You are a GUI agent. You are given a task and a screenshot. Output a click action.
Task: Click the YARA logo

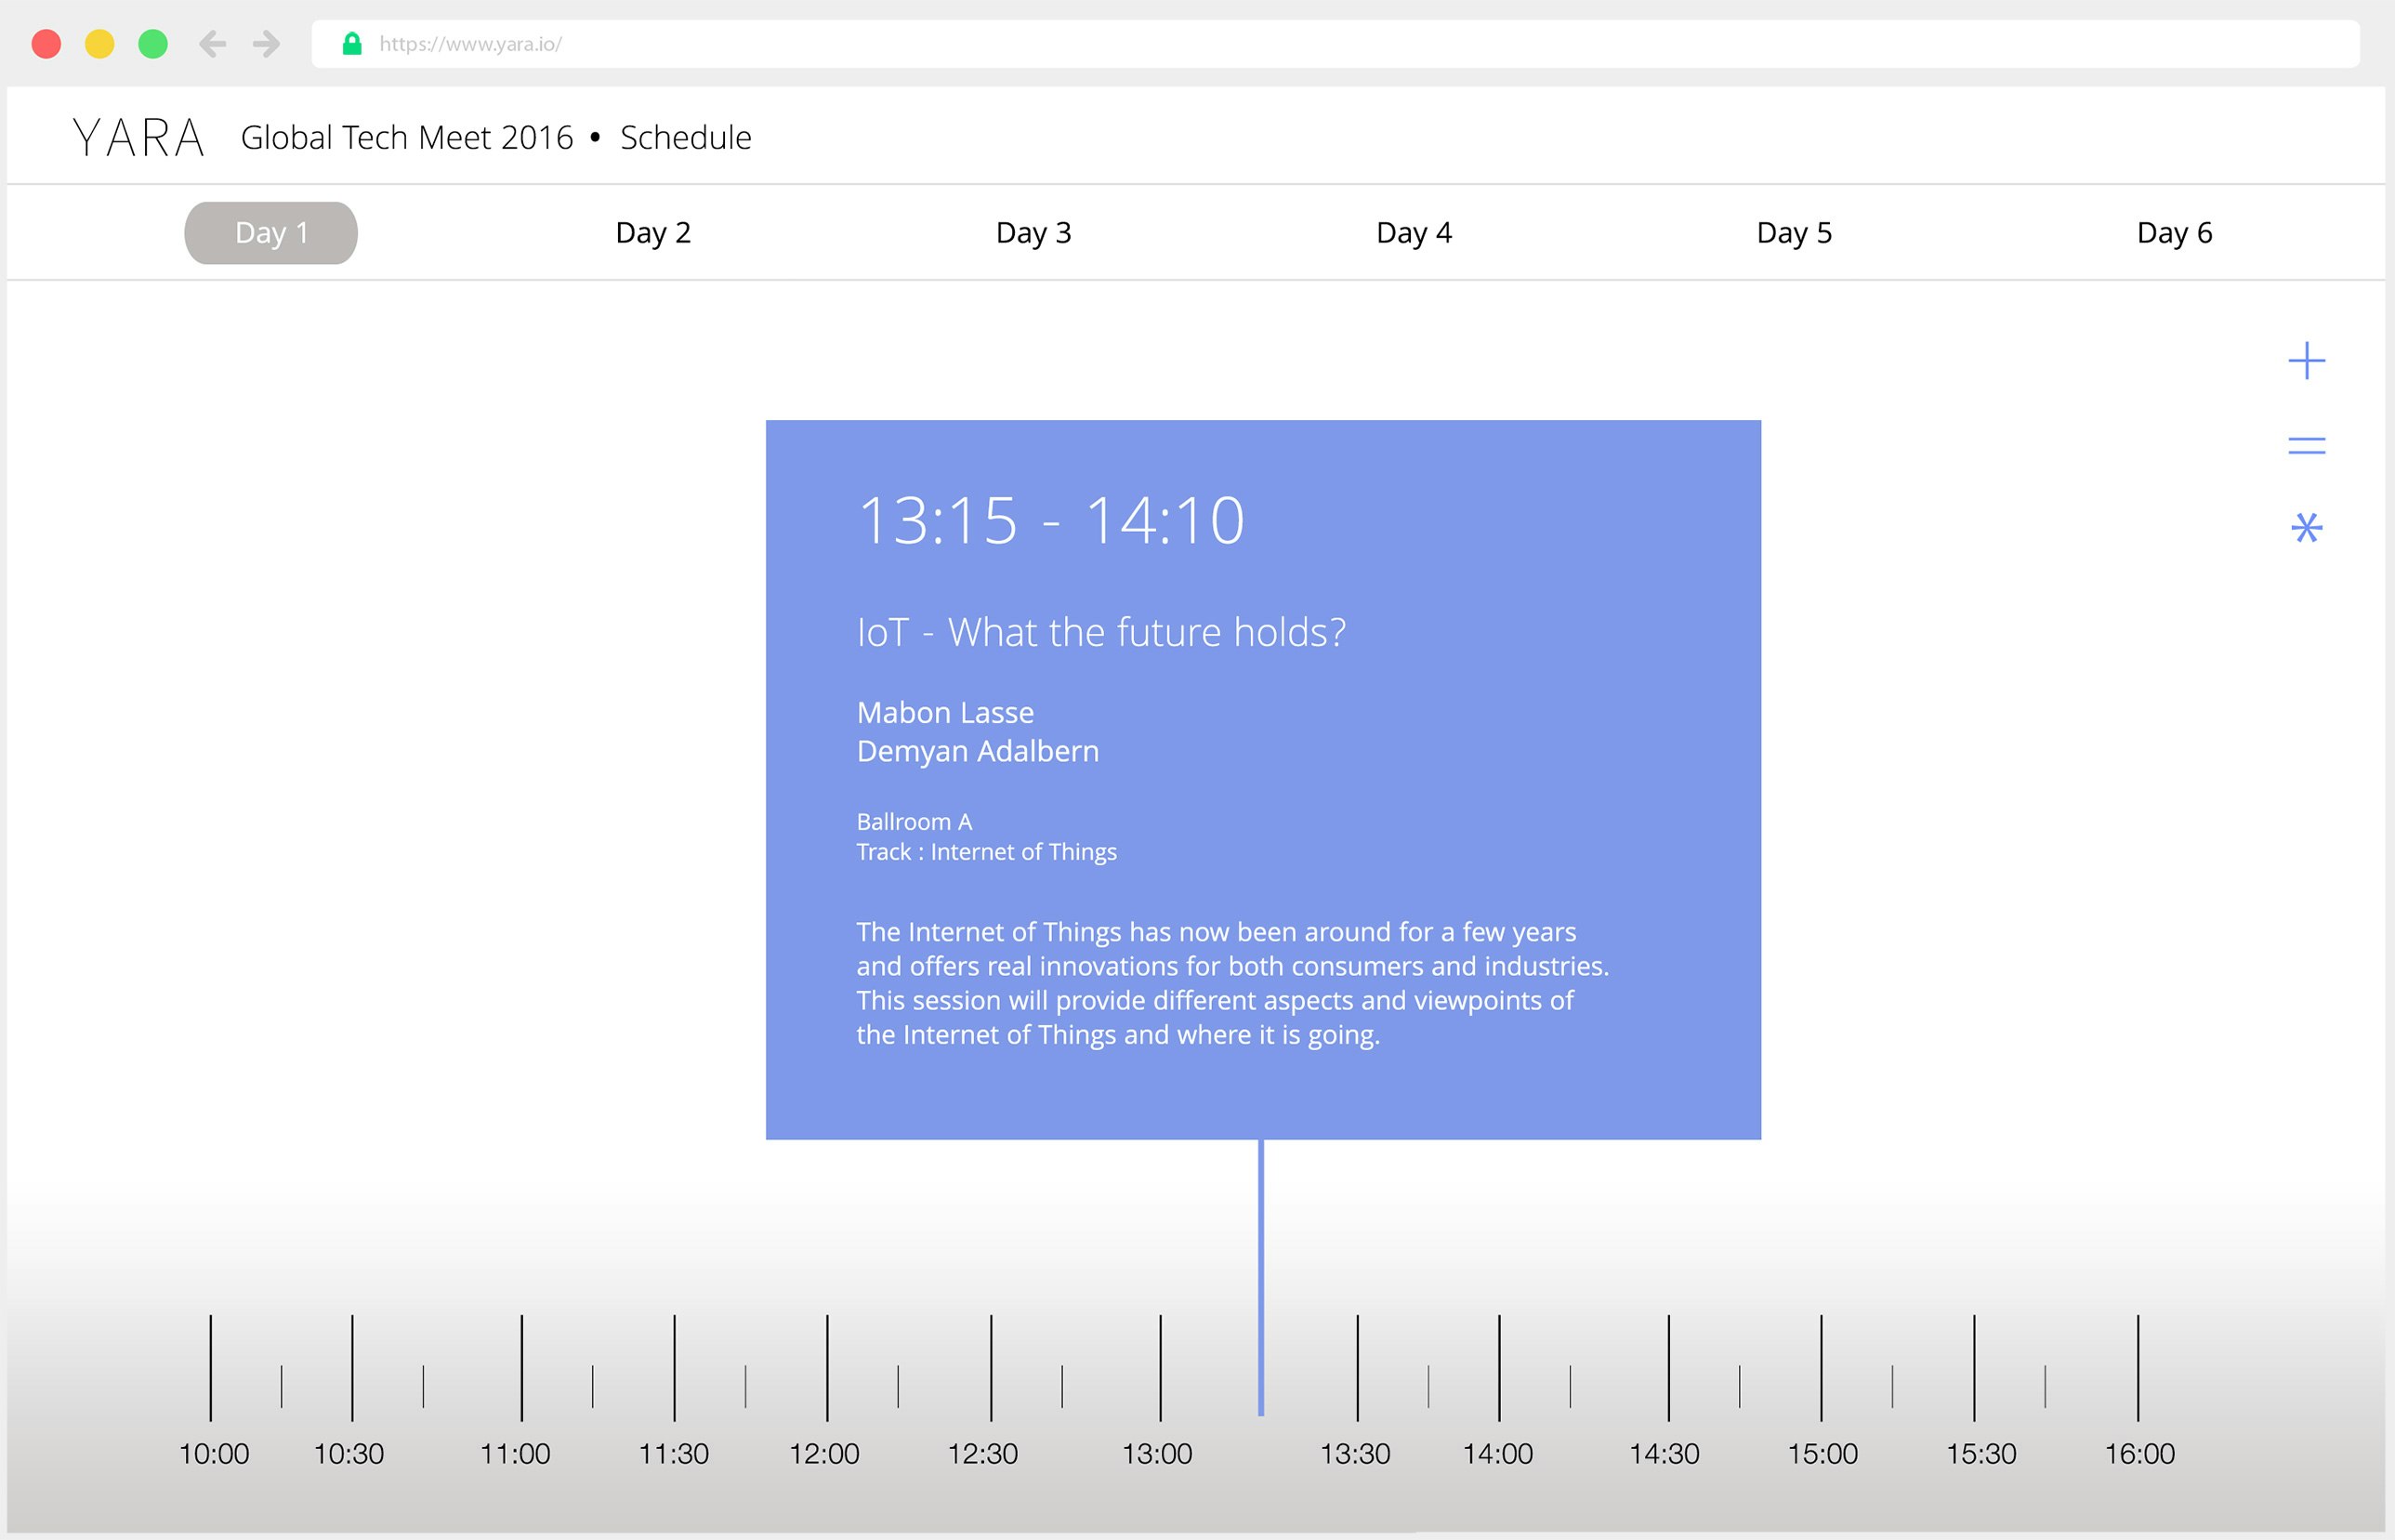[x=139, y=138]
